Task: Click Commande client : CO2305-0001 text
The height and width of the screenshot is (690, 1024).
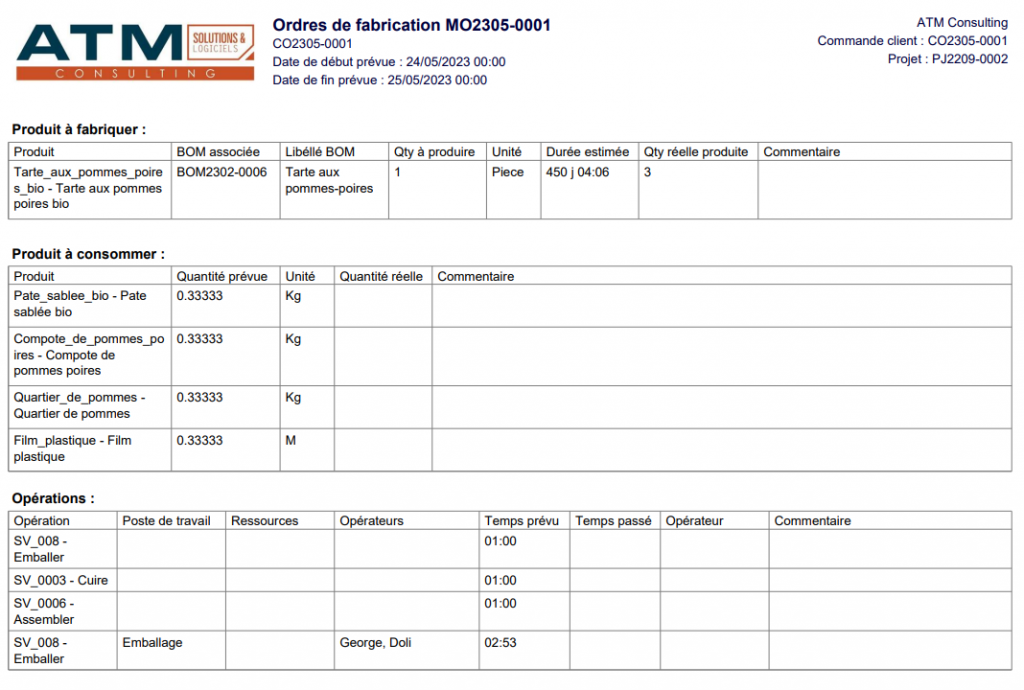Action: 912,41
